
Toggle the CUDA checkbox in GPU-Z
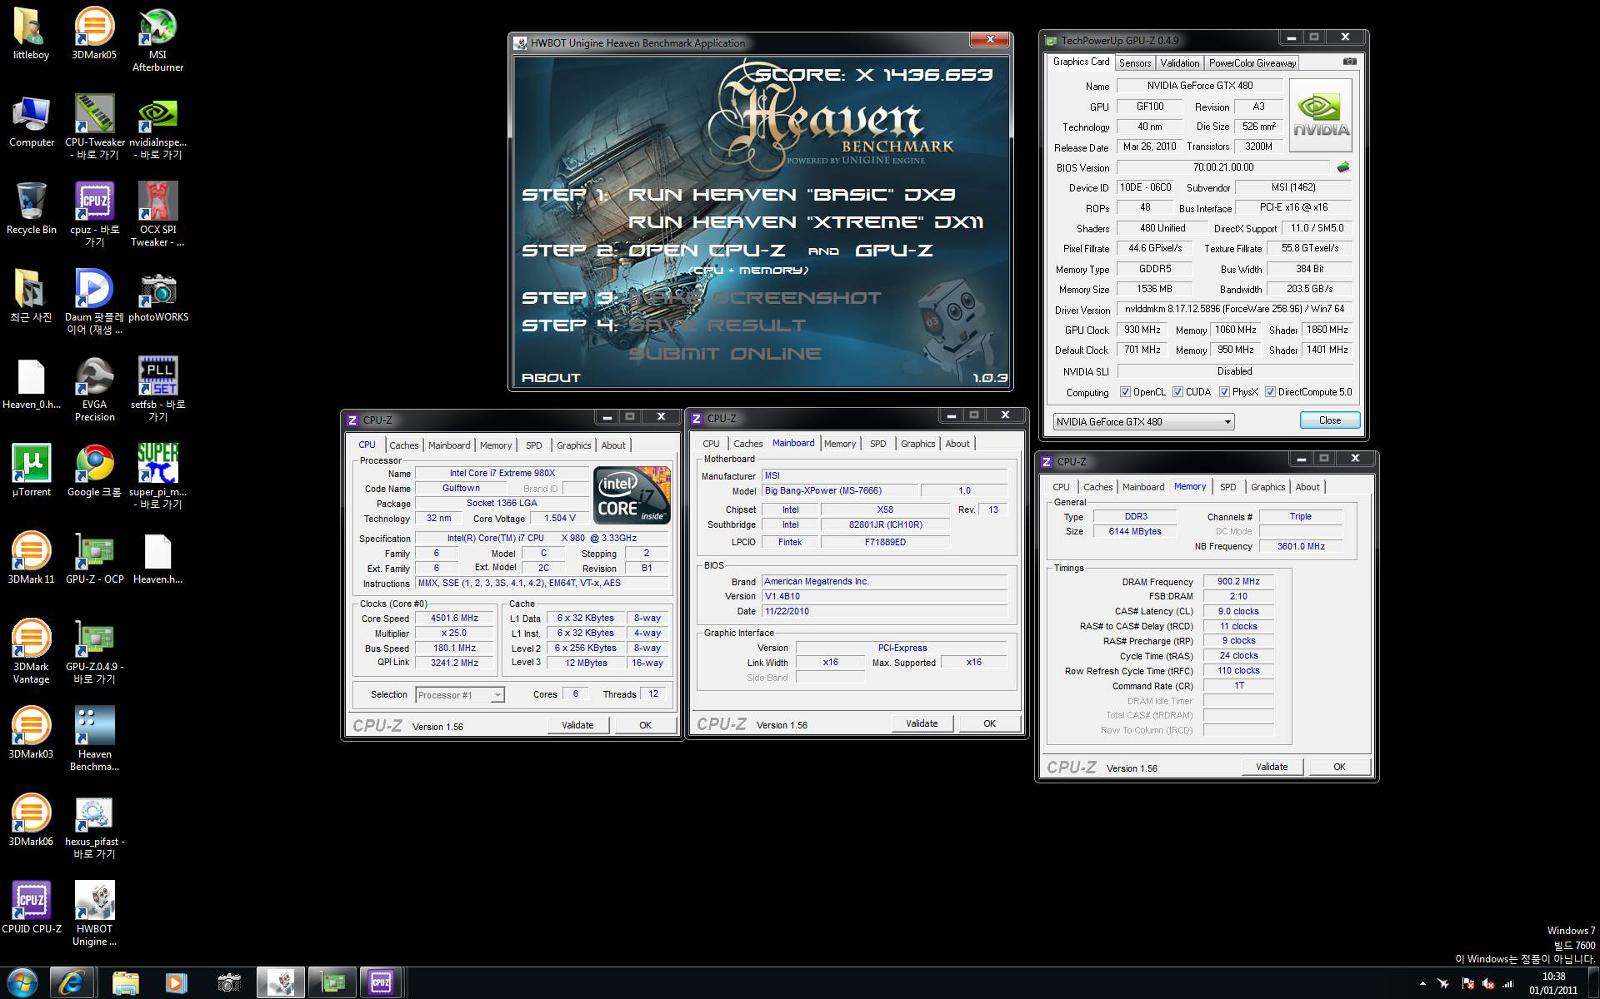click(1178, 392)
